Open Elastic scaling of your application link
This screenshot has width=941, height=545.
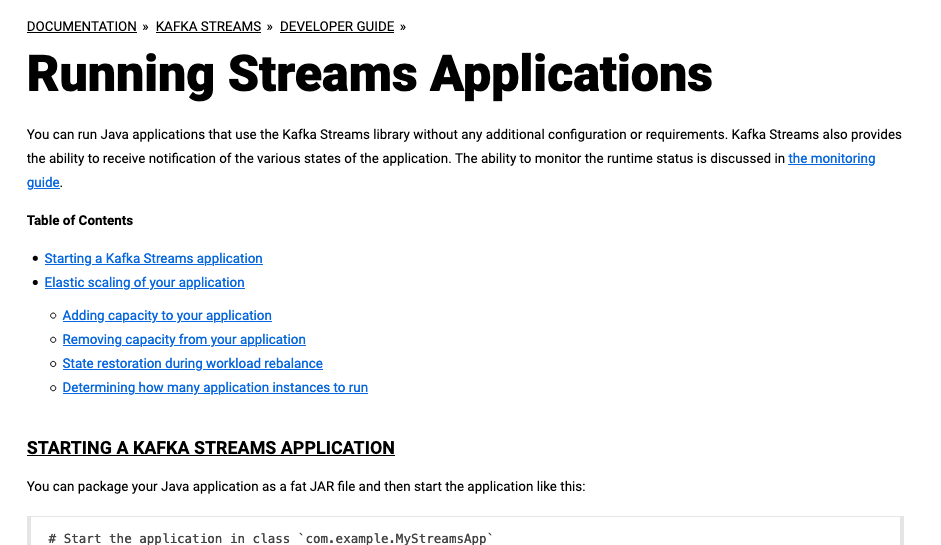pyautogui.click(x=145, y=282)
